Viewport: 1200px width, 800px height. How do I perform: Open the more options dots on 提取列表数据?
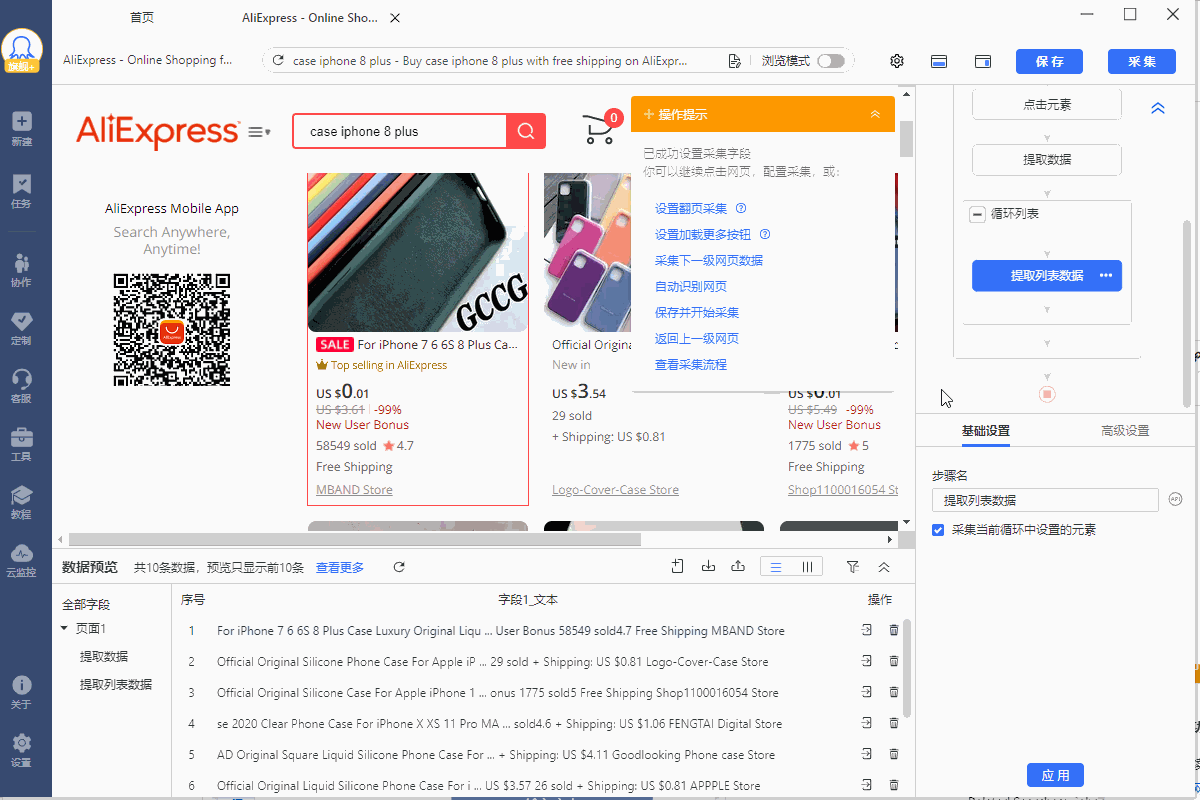click(x=1106, y=275)
